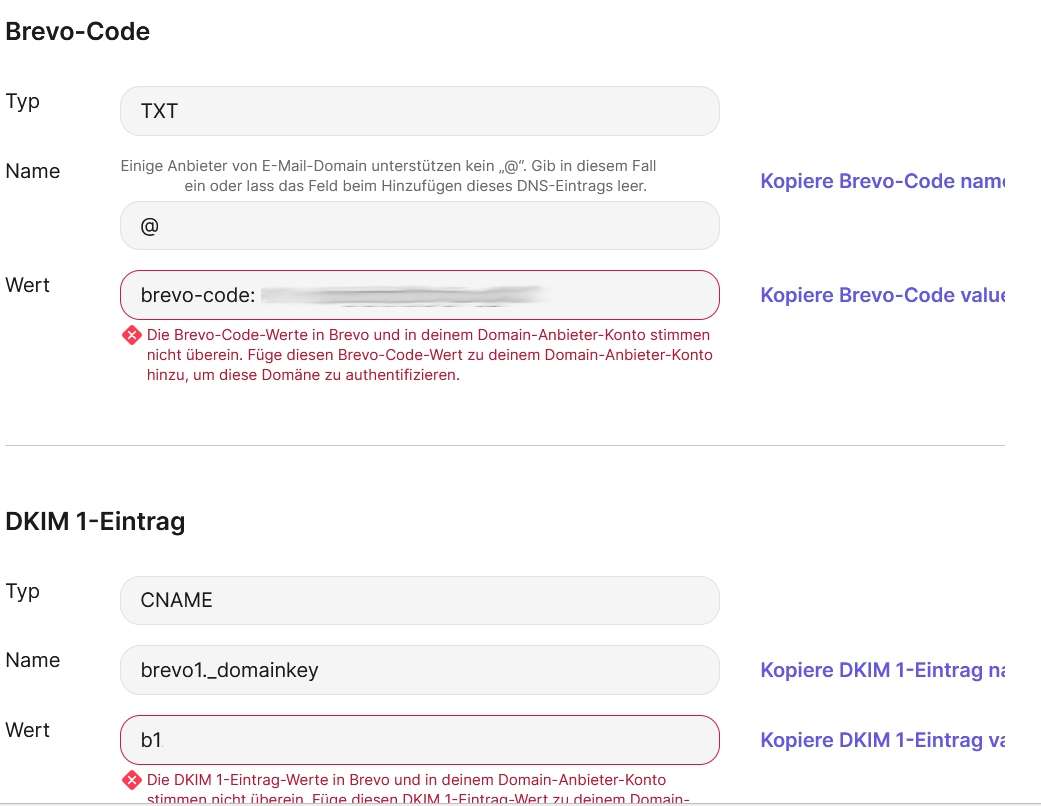Click the DKIM 1-Eintrag section heading
Screen dimensions: 1041x806
[95, 521]
